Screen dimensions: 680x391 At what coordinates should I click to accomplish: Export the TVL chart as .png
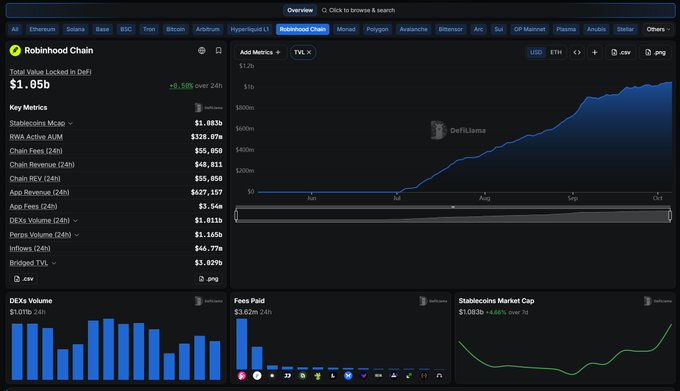655,52
